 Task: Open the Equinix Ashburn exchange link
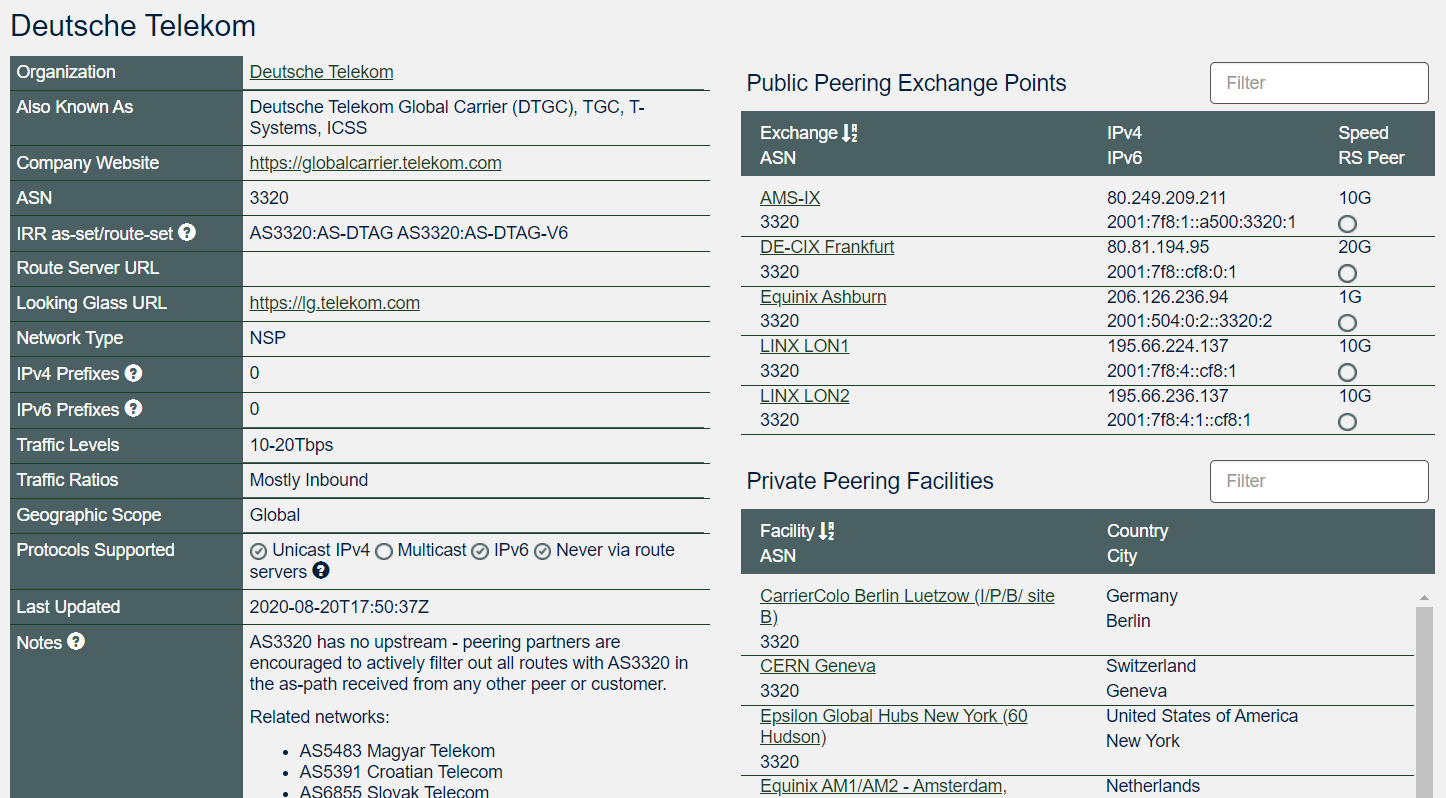point(823,297)
